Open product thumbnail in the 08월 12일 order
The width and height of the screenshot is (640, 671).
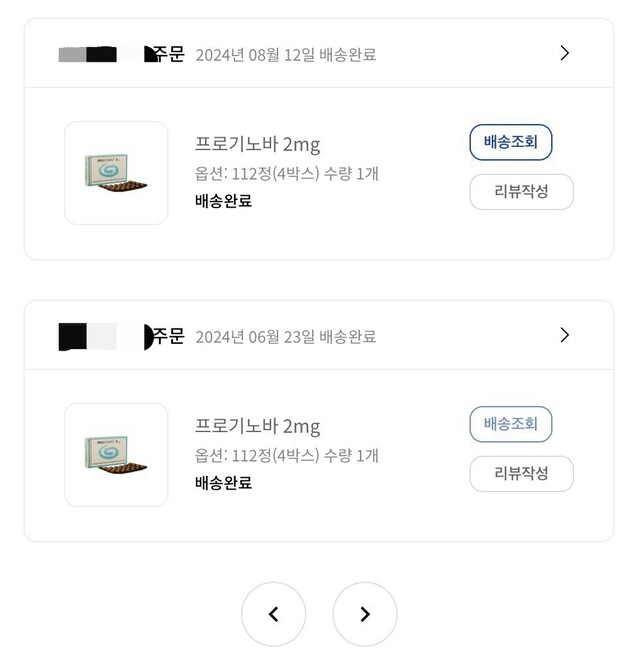coord(116,173)
